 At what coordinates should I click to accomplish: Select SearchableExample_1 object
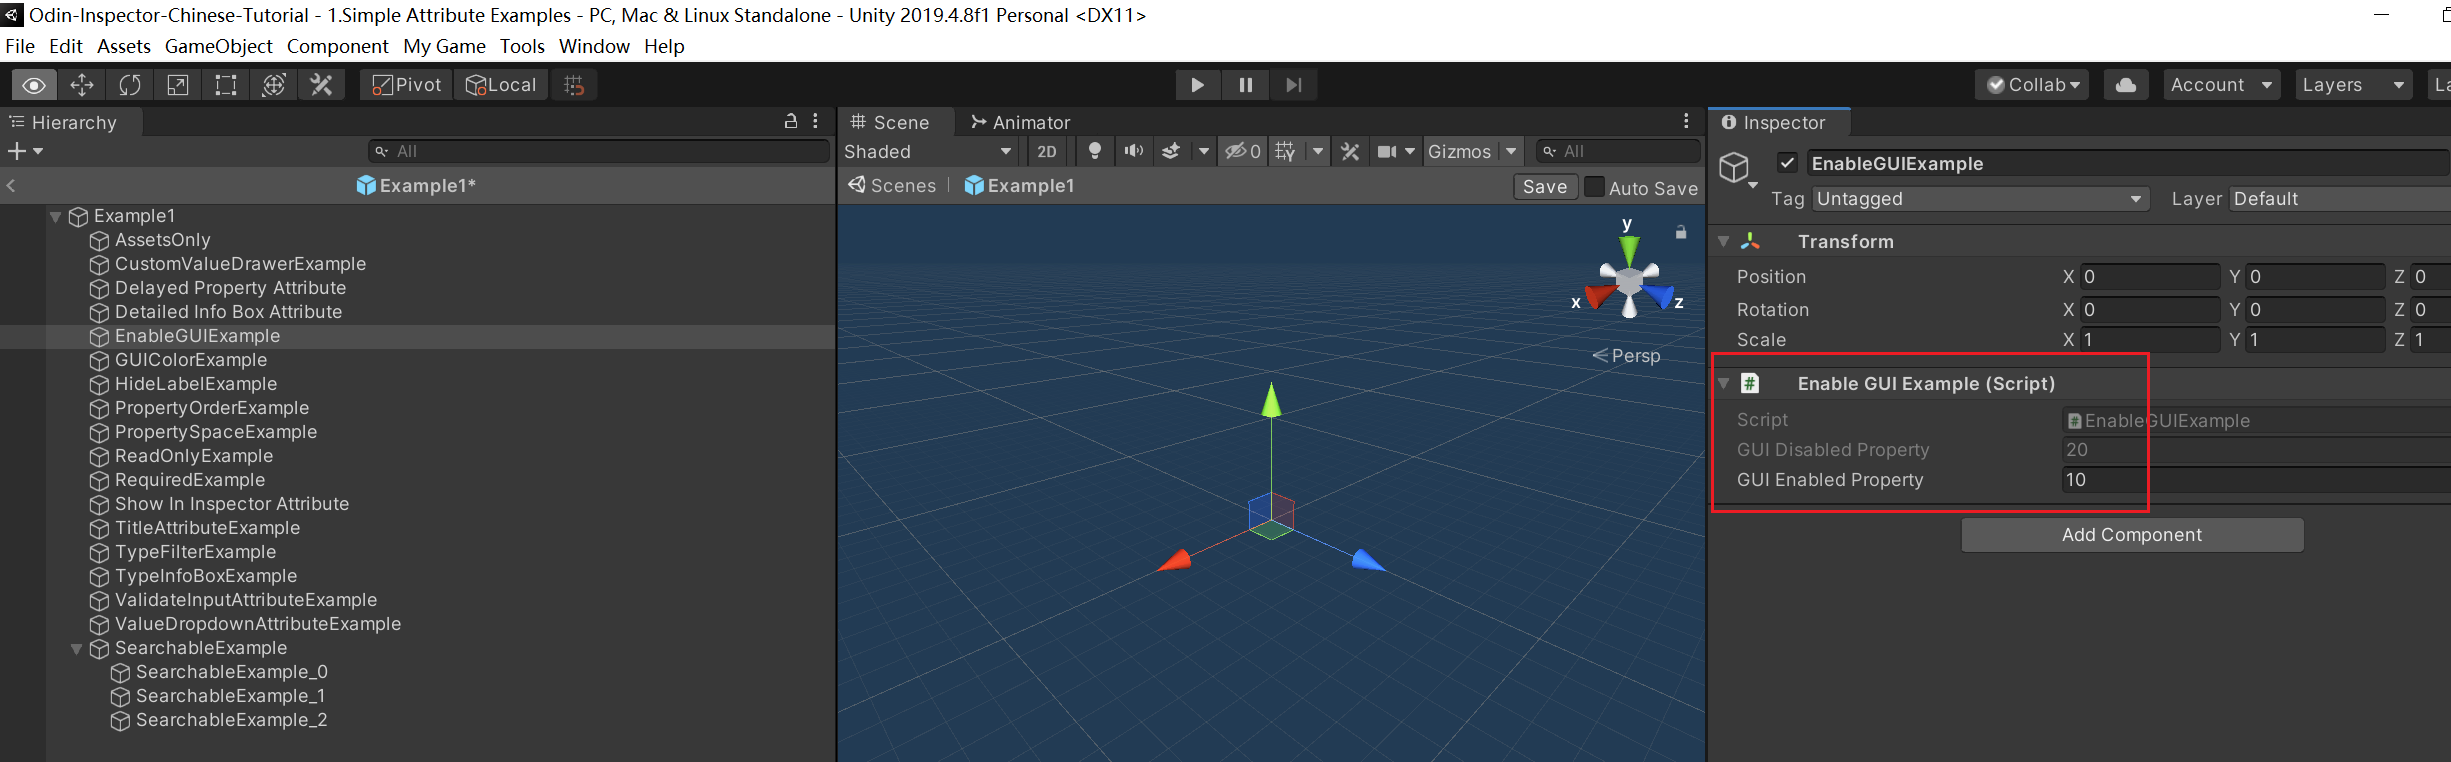point(229,696)
